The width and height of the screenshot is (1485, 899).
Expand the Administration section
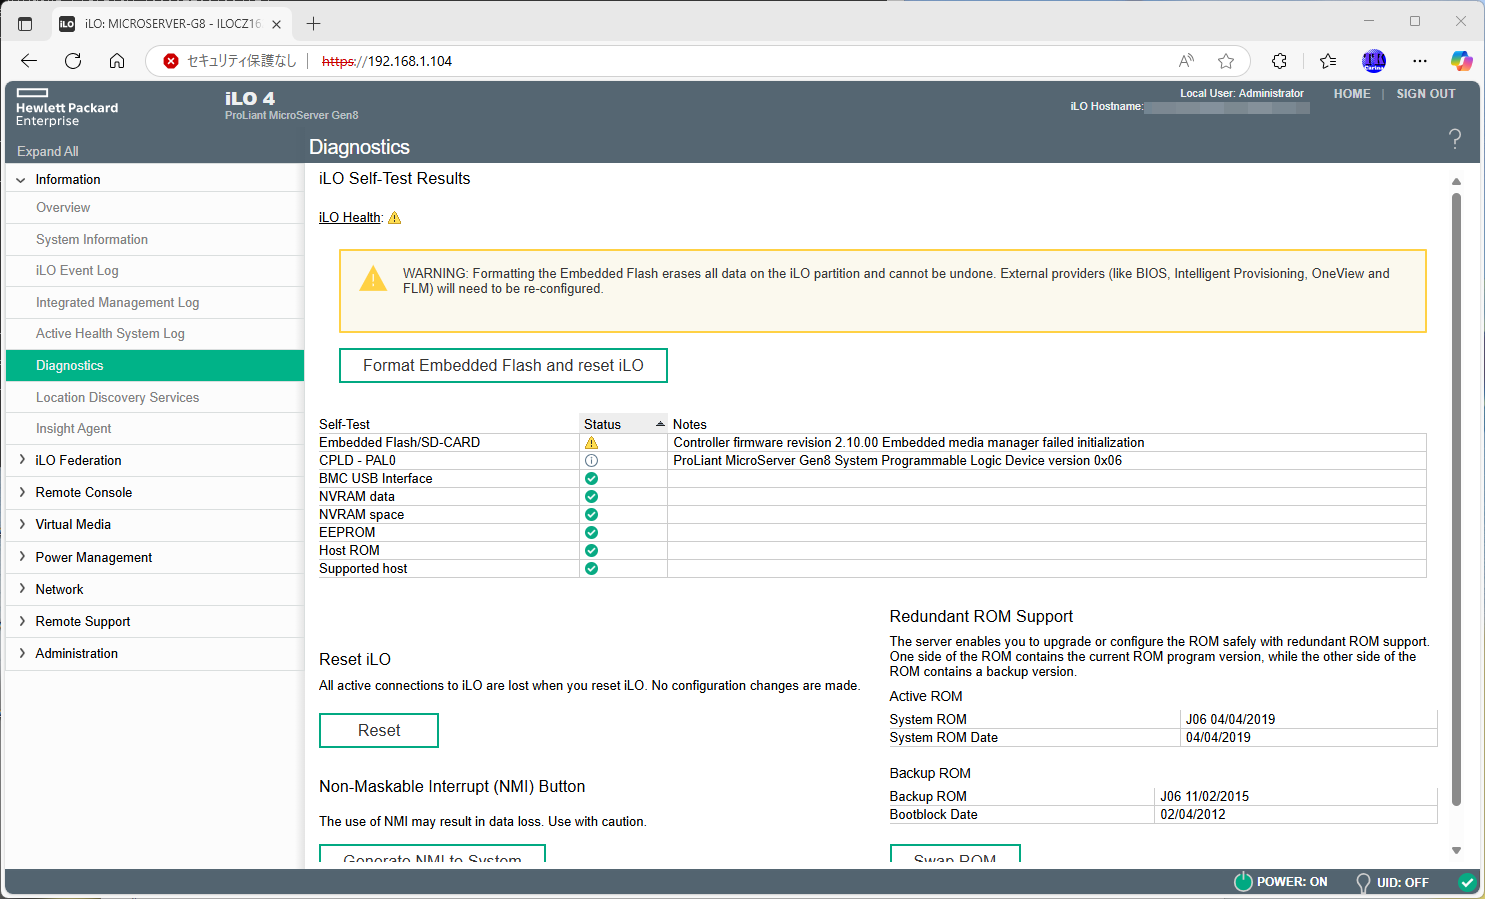22,653
